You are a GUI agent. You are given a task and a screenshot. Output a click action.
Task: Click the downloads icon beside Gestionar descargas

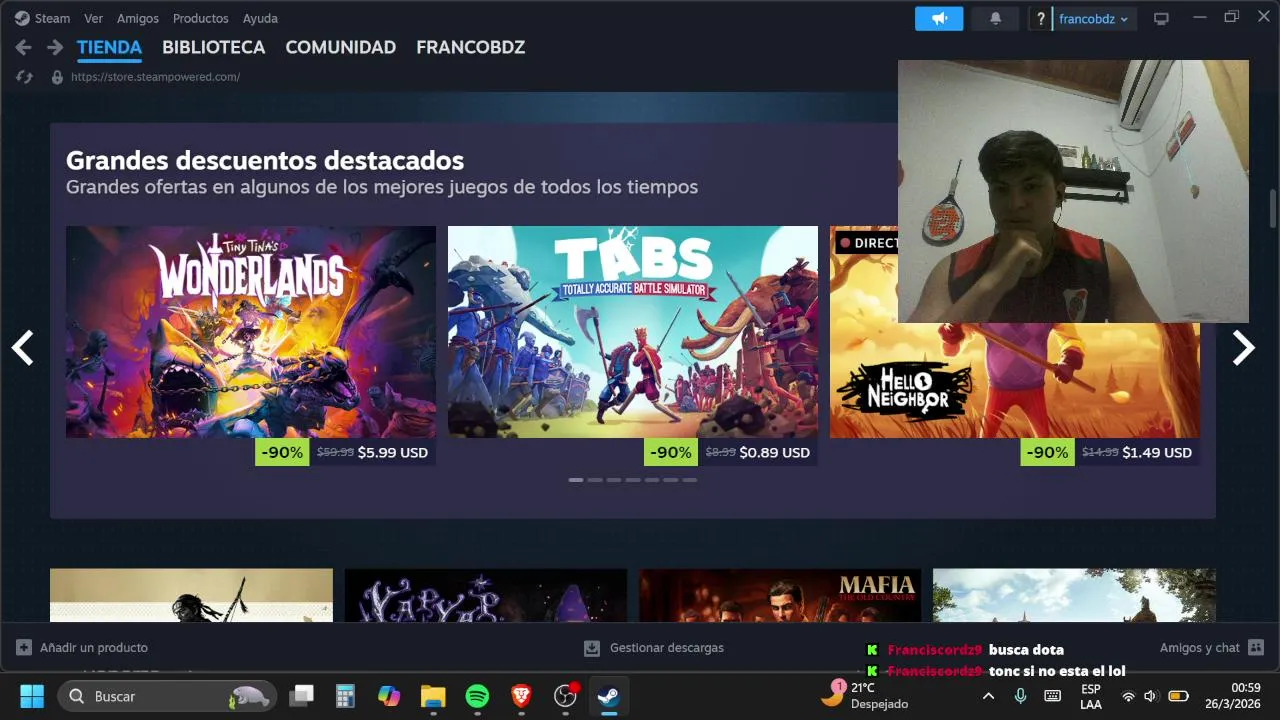click(x=592, y=648)
